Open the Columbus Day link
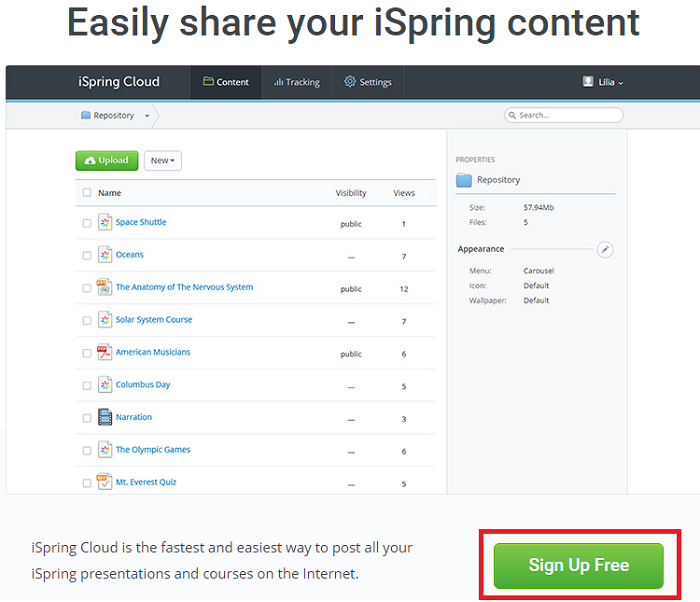The width and height of the screenshot is (700, 602). point(143,385)
